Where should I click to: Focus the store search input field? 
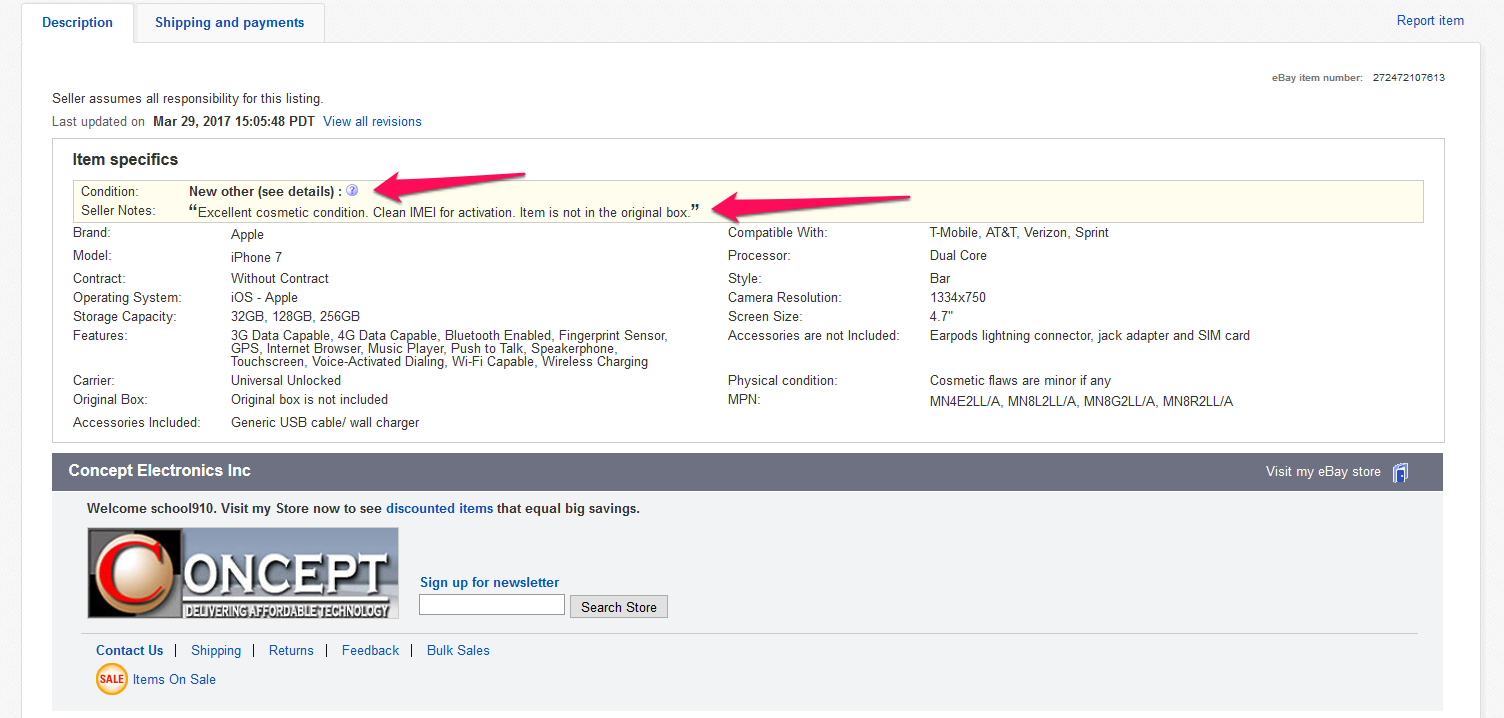tap(492, 605)
